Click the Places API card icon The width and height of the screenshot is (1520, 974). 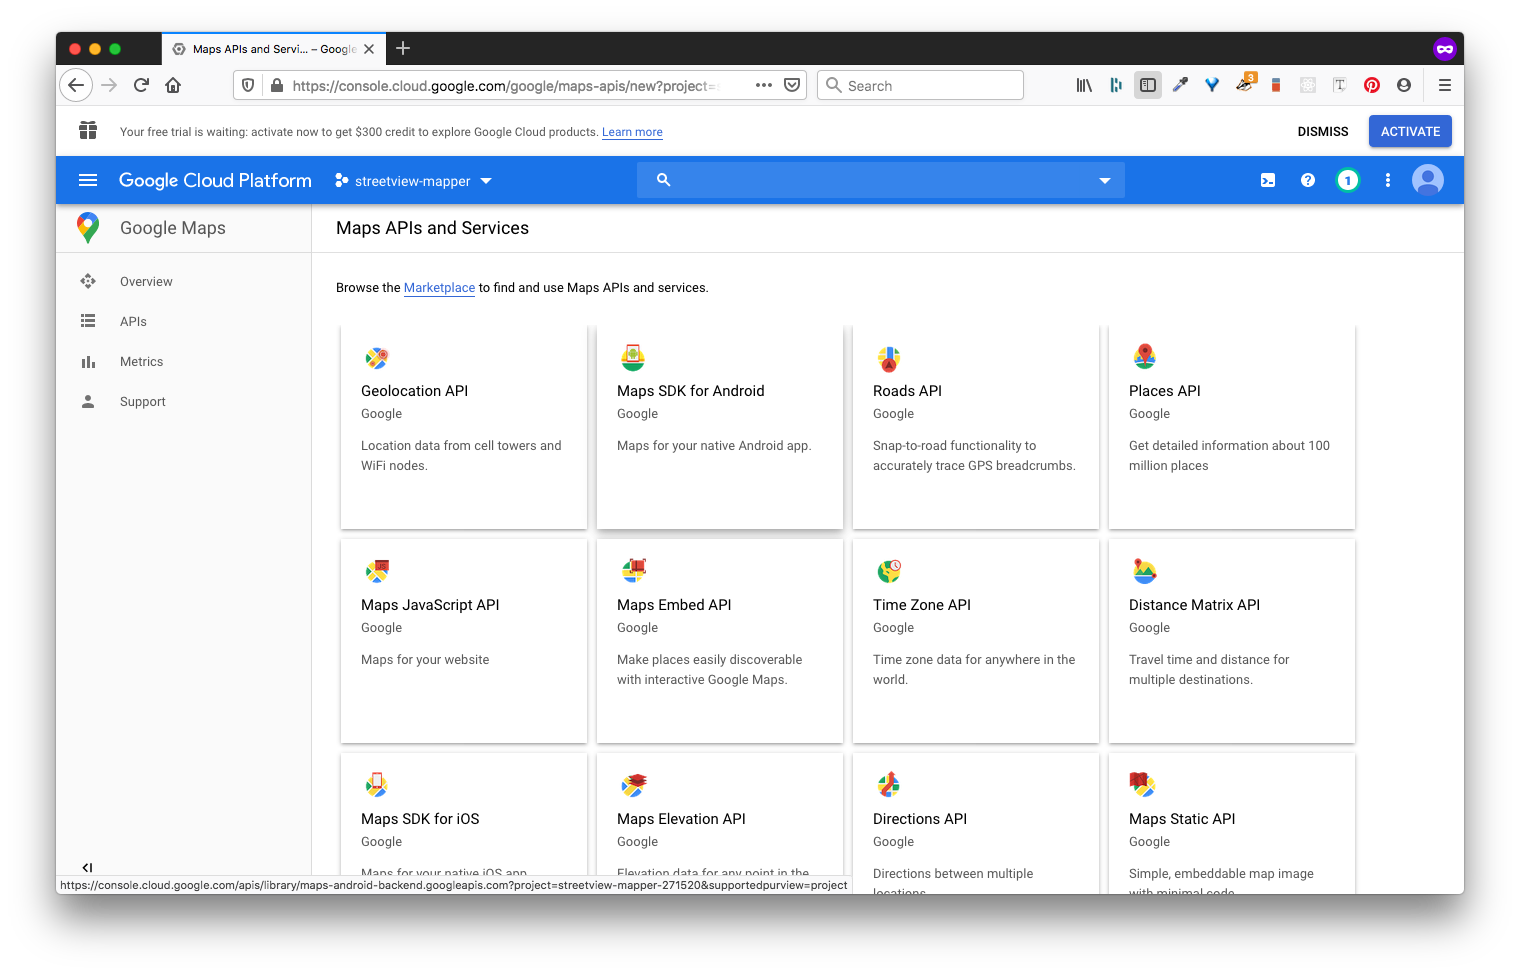pyautogui.click(x=1144, y=357)
